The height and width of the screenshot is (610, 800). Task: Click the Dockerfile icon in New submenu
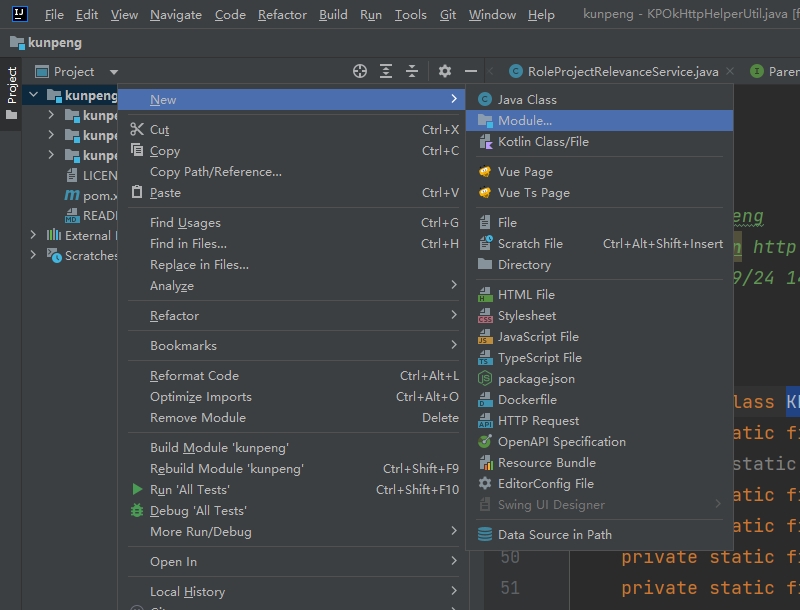click(485, 400)
